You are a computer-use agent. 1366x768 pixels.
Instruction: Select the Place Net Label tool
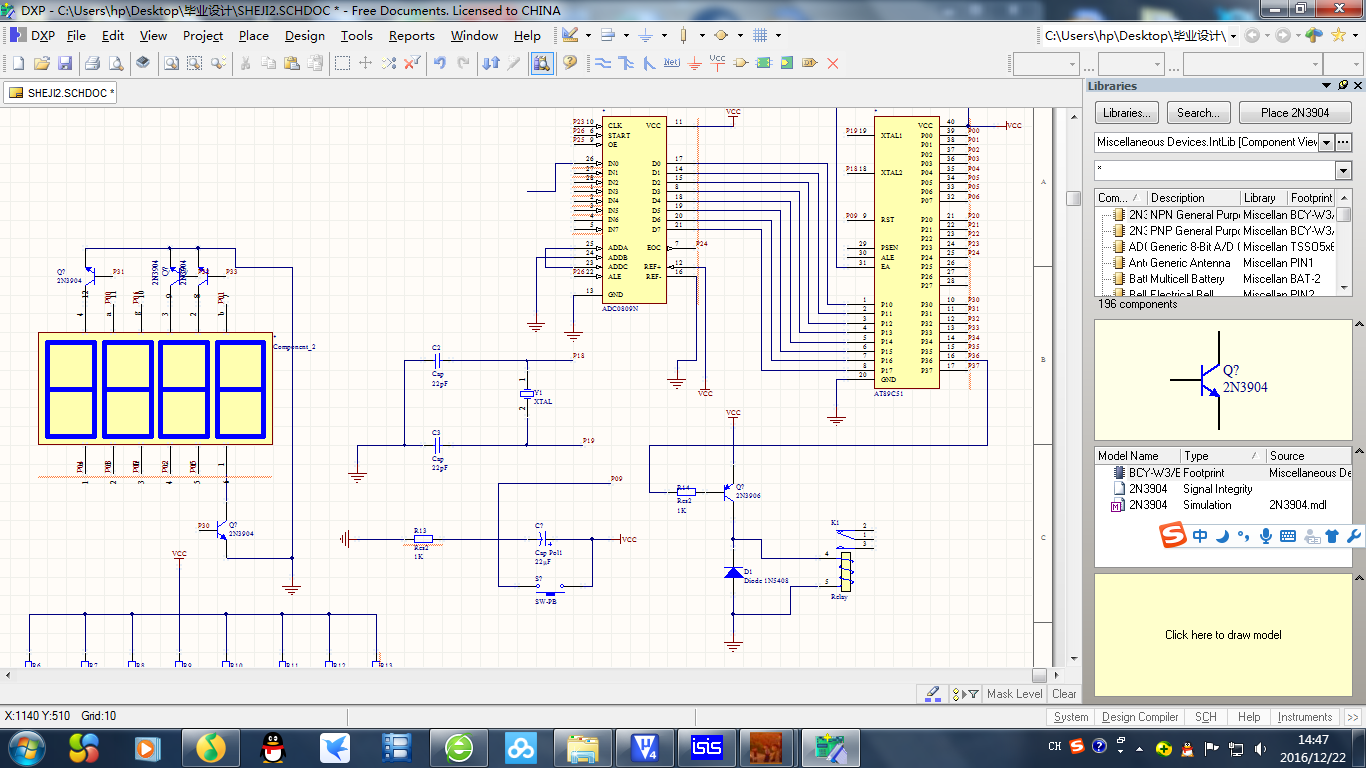pyautogui.click(x=672, y=63)
